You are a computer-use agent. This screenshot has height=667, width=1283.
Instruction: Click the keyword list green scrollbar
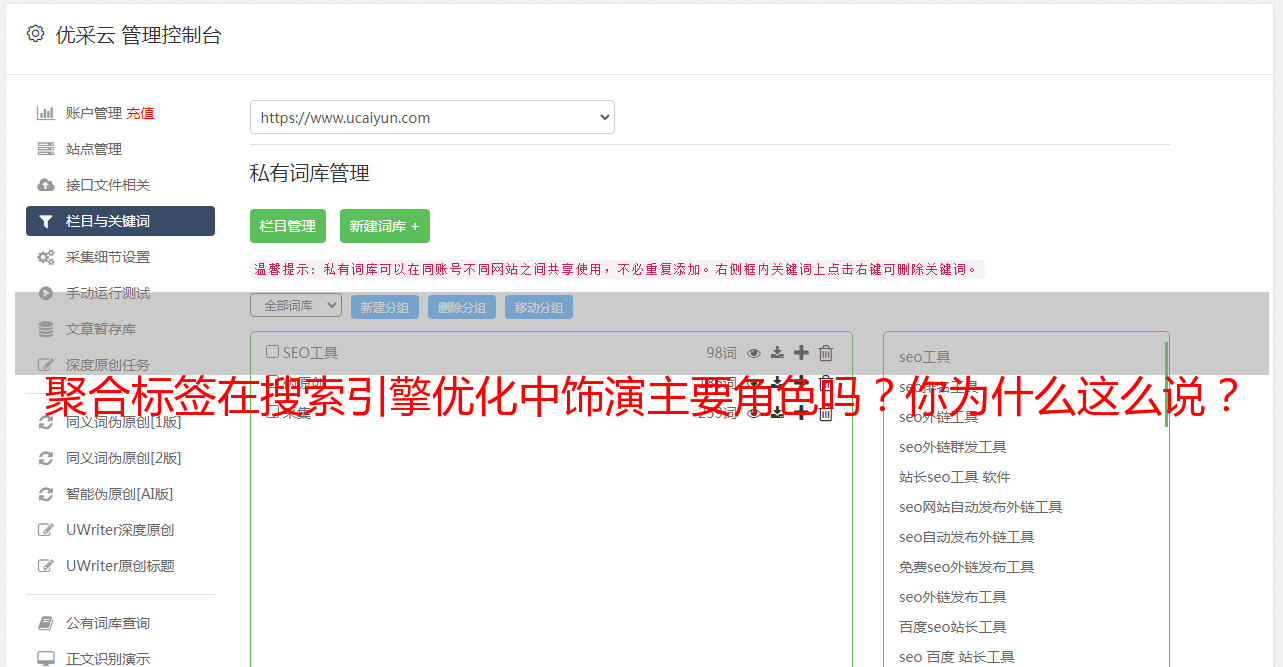coord(1166,385)
